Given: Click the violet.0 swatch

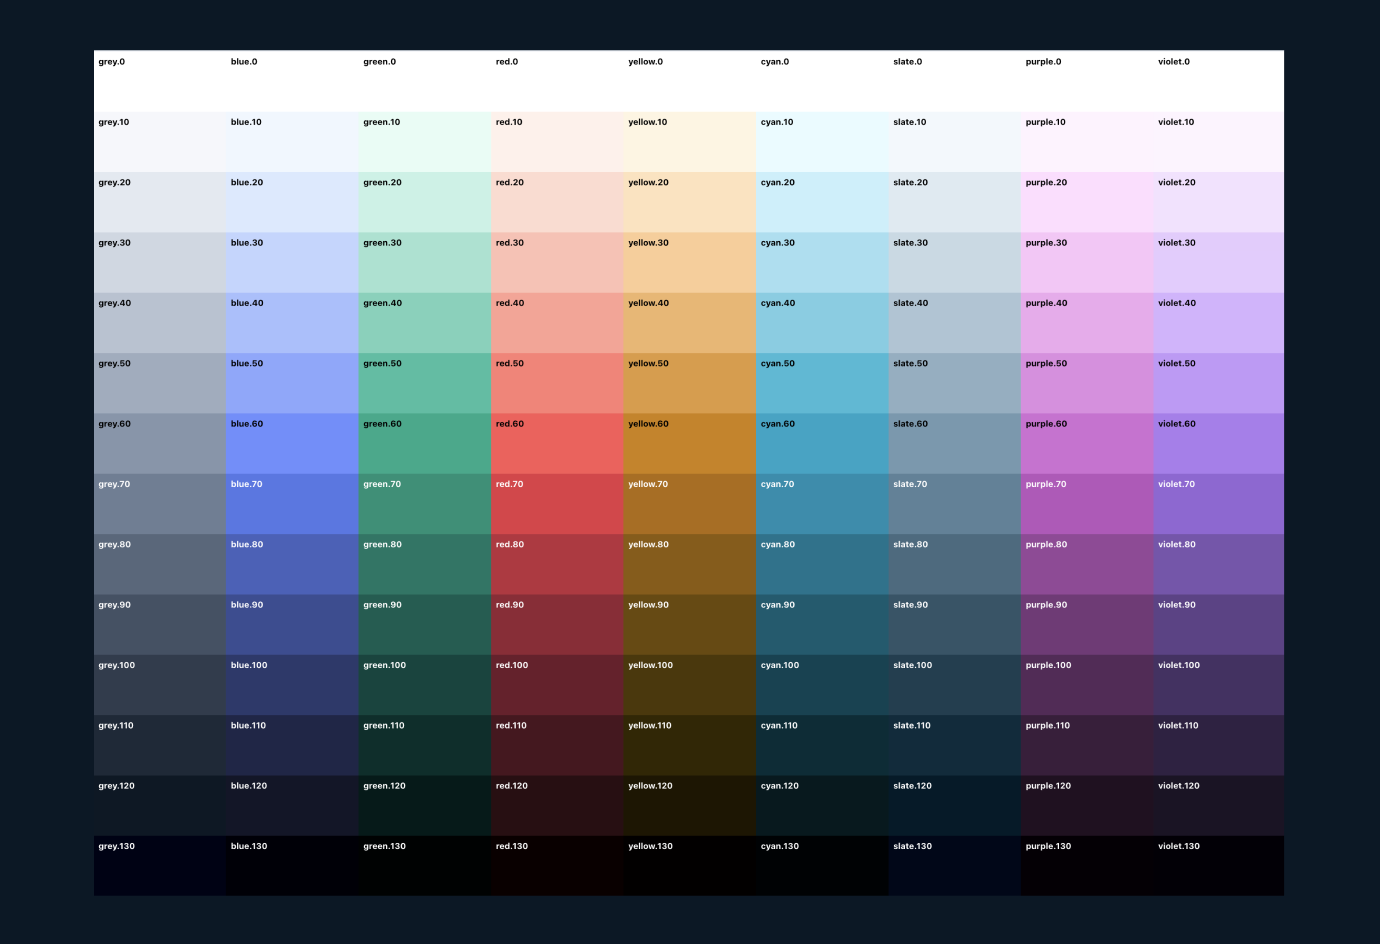Looking at the screenshot, I should coord(1219,81).
